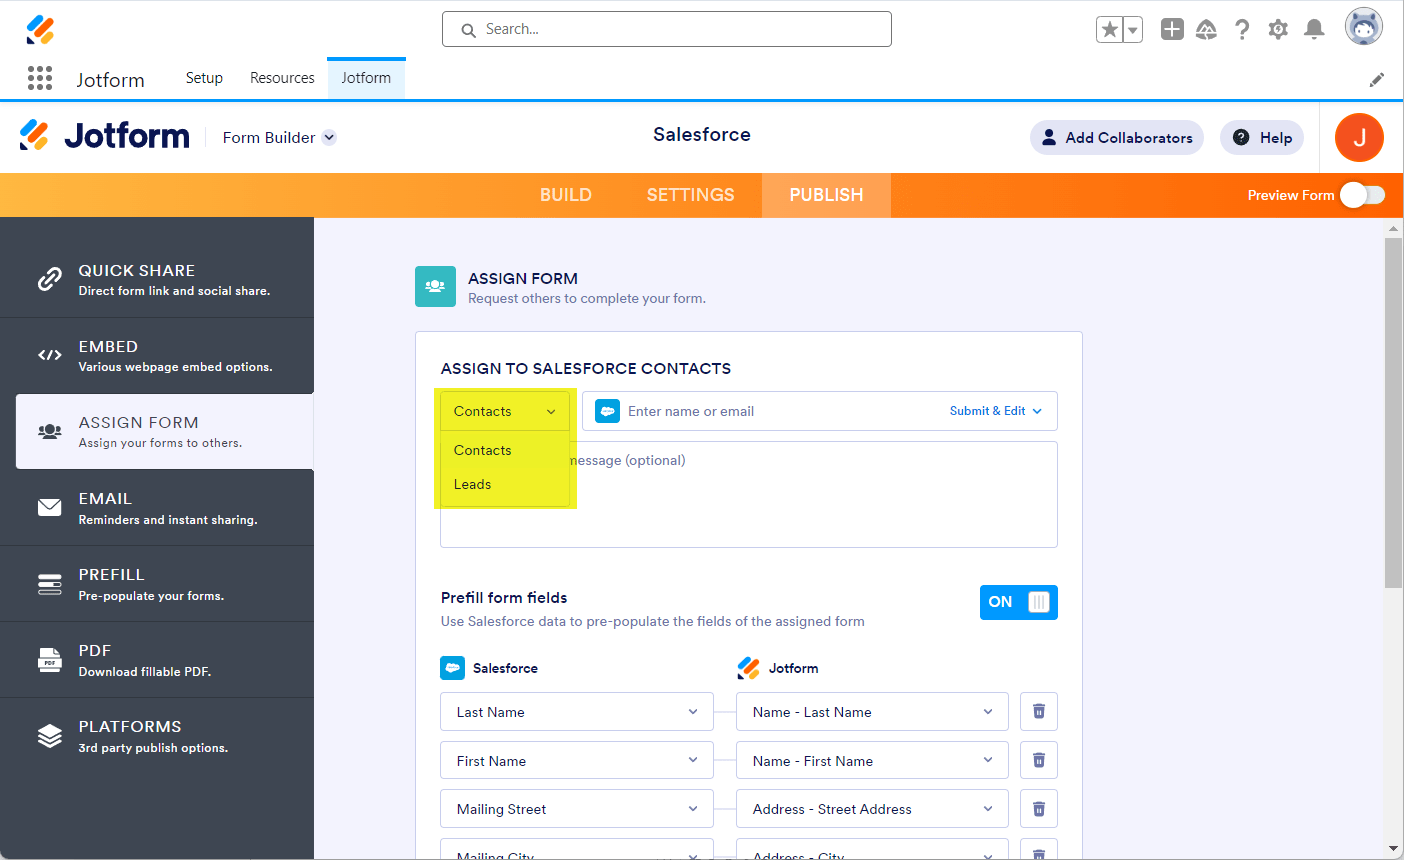The width and height of the screenshot is (1404, 860).
Task: Click the optional message text area
Action: click(x=749, y=495)
